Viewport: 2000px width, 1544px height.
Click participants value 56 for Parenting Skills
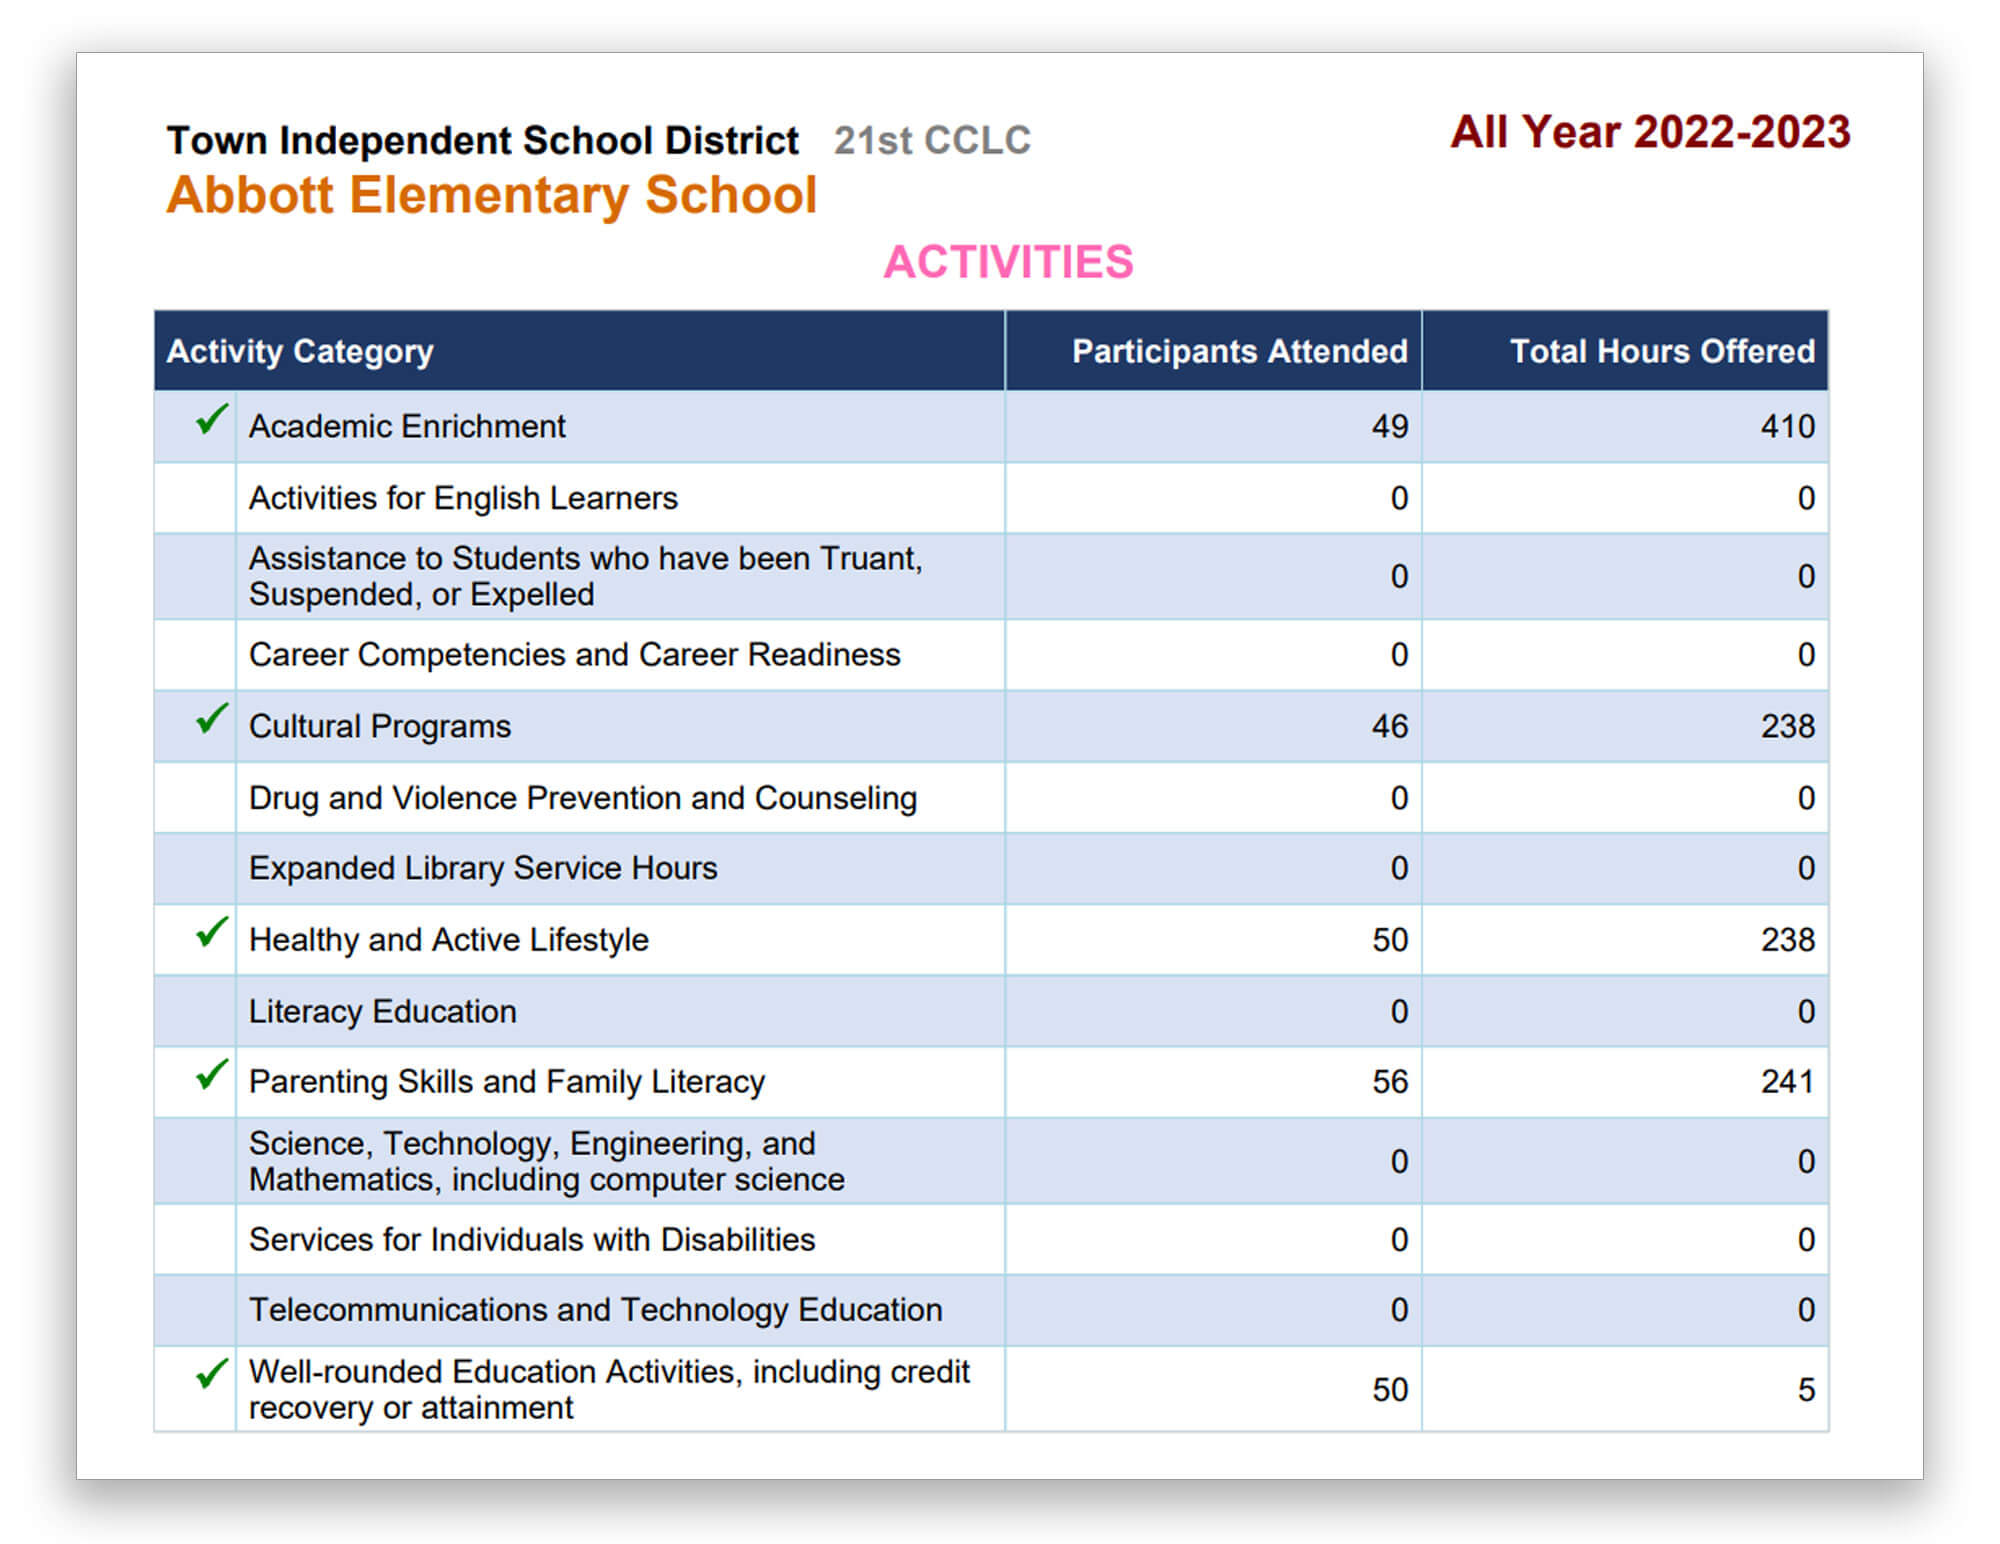pyautogui.click(x=1389, y=1082)
